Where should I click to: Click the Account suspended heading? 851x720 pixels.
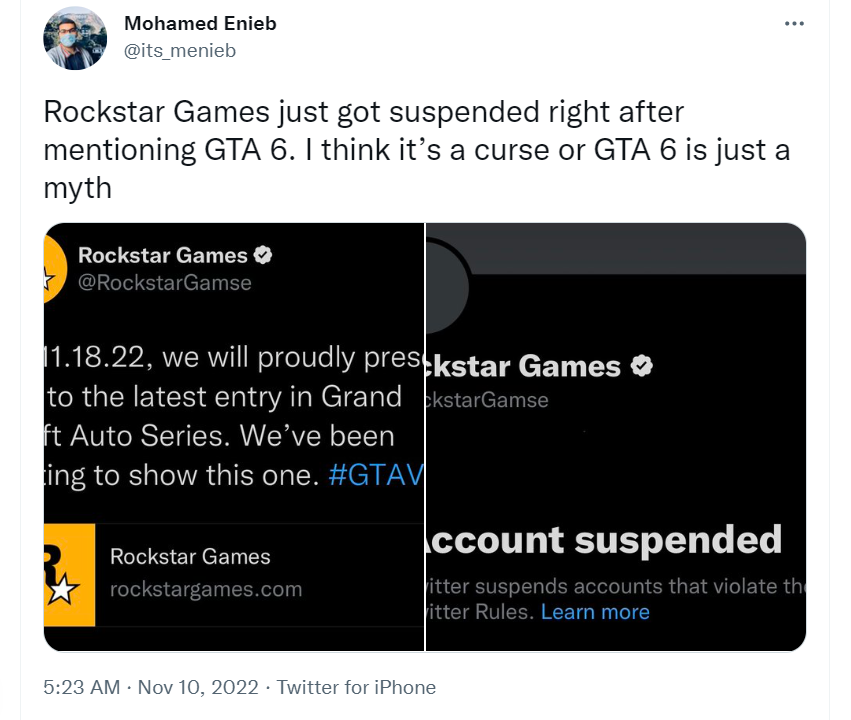click(604, 540)
